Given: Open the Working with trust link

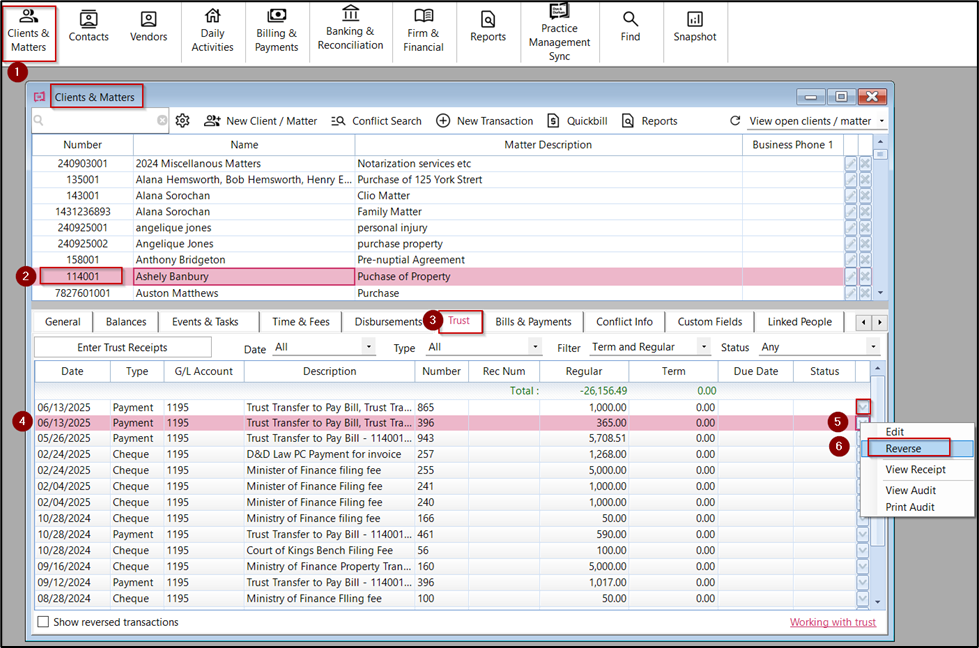Looking at the screenshot, I should point(833,621).
